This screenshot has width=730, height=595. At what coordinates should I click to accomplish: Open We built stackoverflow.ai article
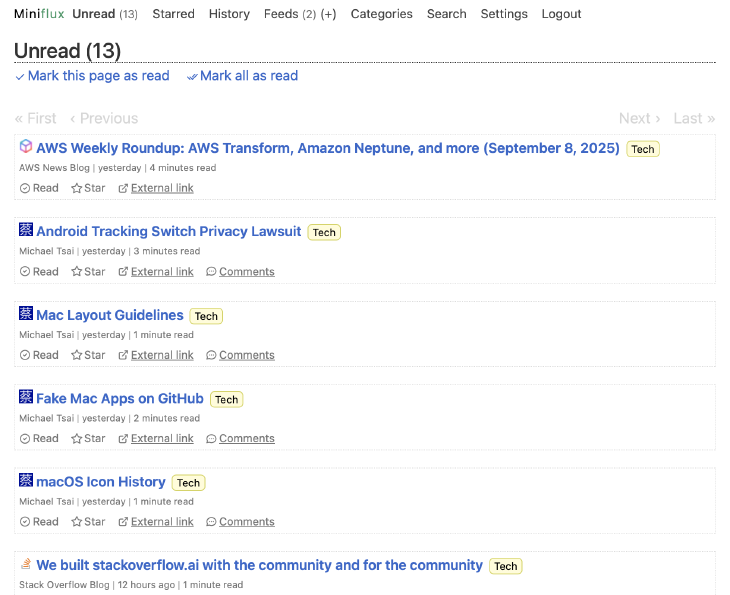click(260, 565)
